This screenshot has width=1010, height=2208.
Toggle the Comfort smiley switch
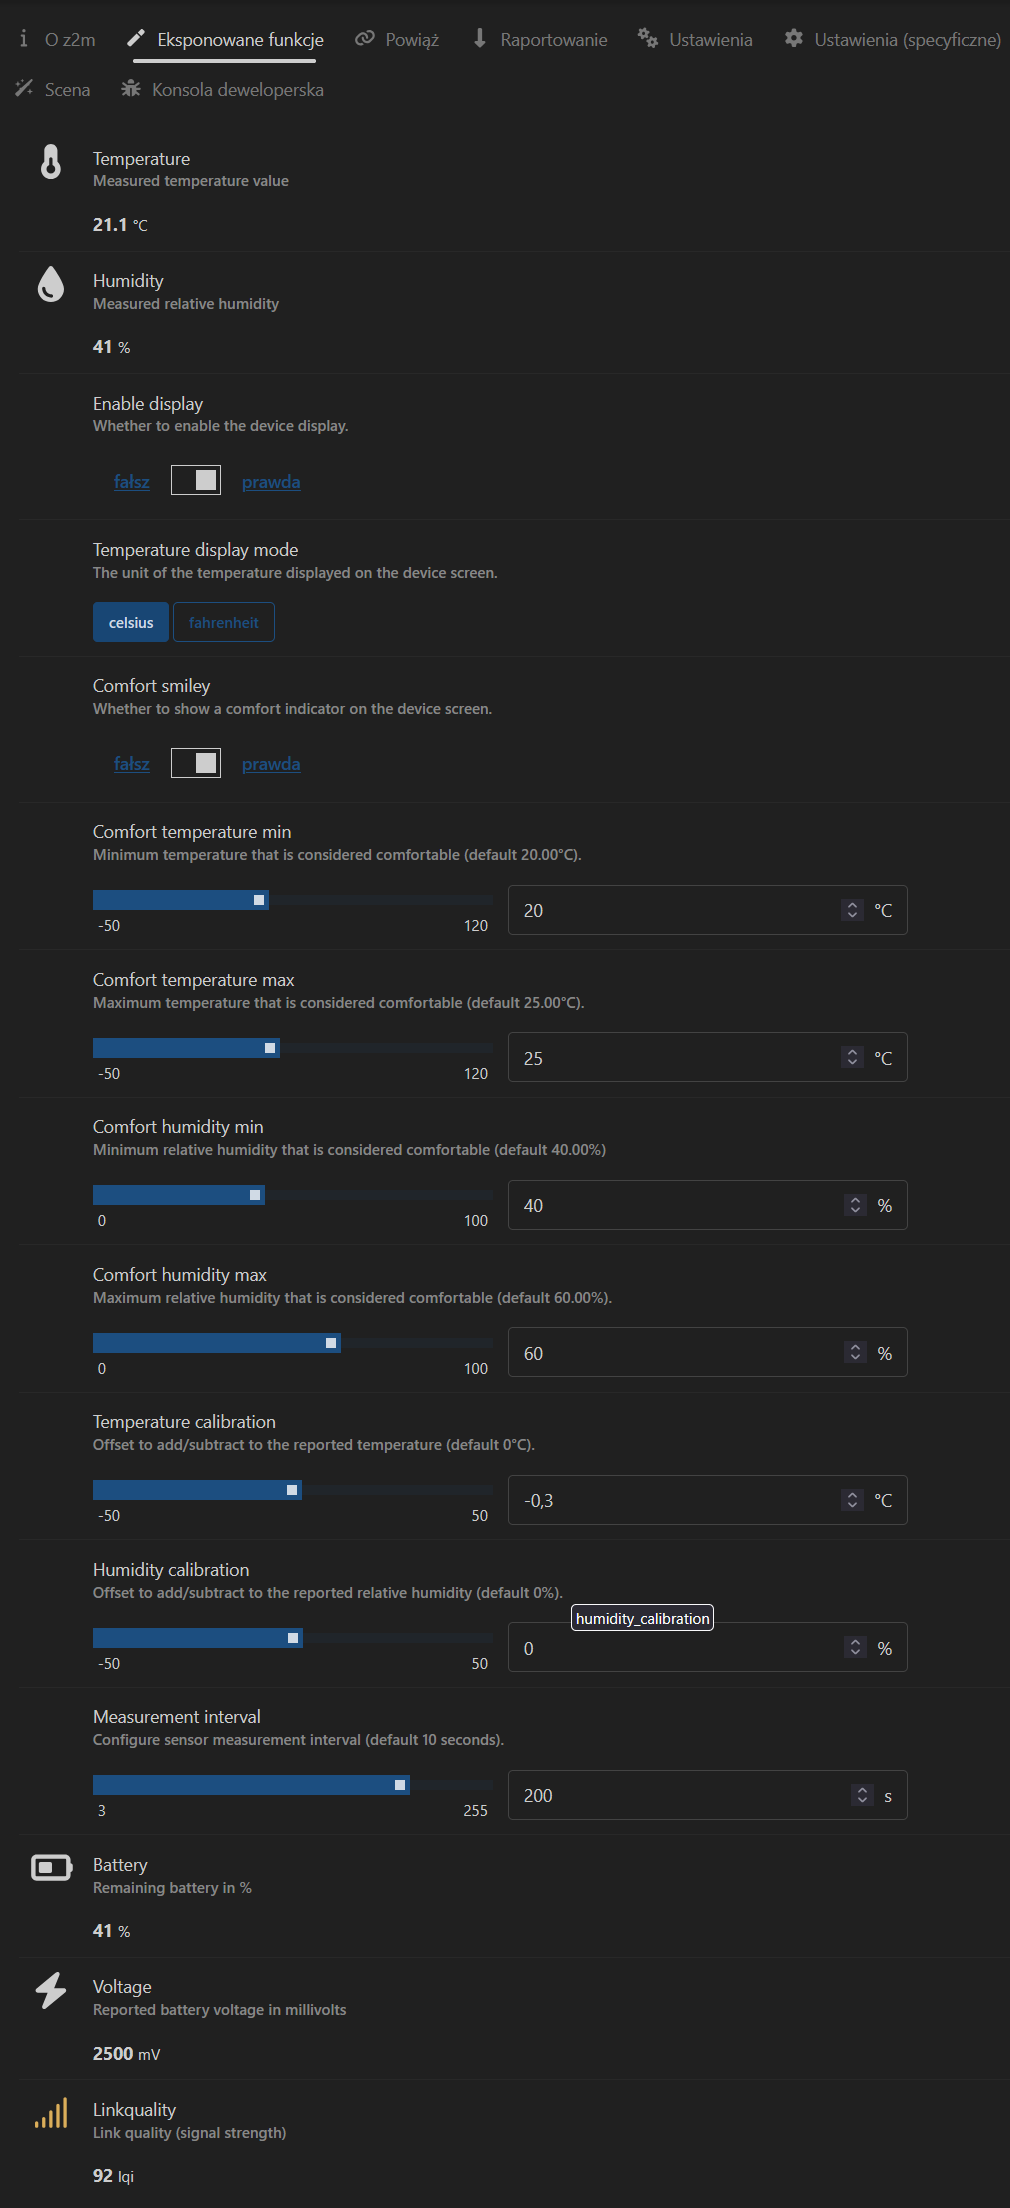(x=196, y=763)
